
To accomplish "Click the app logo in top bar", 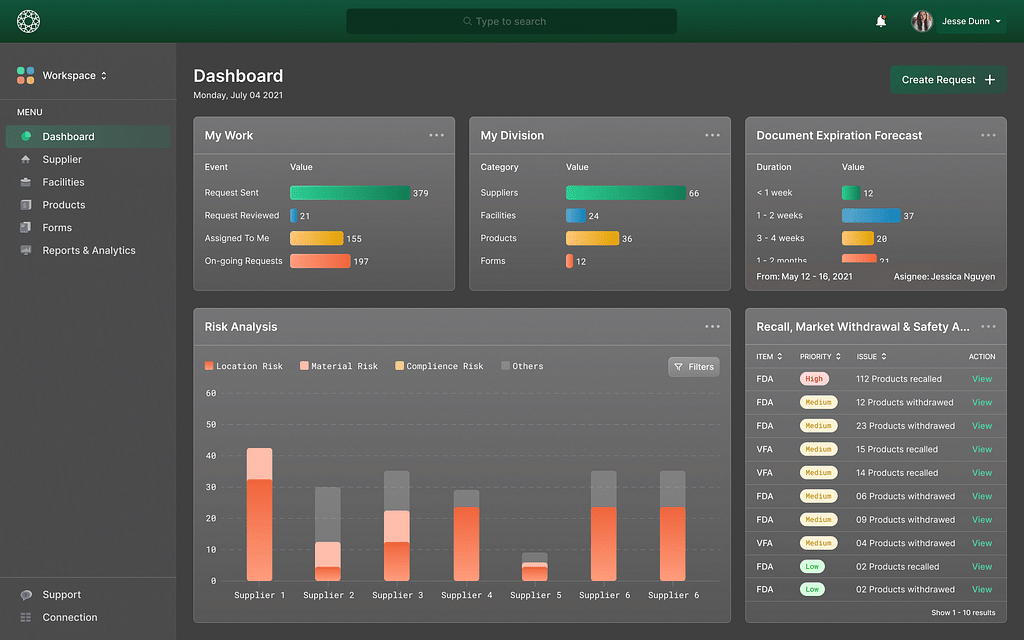I will coord(29,21).
